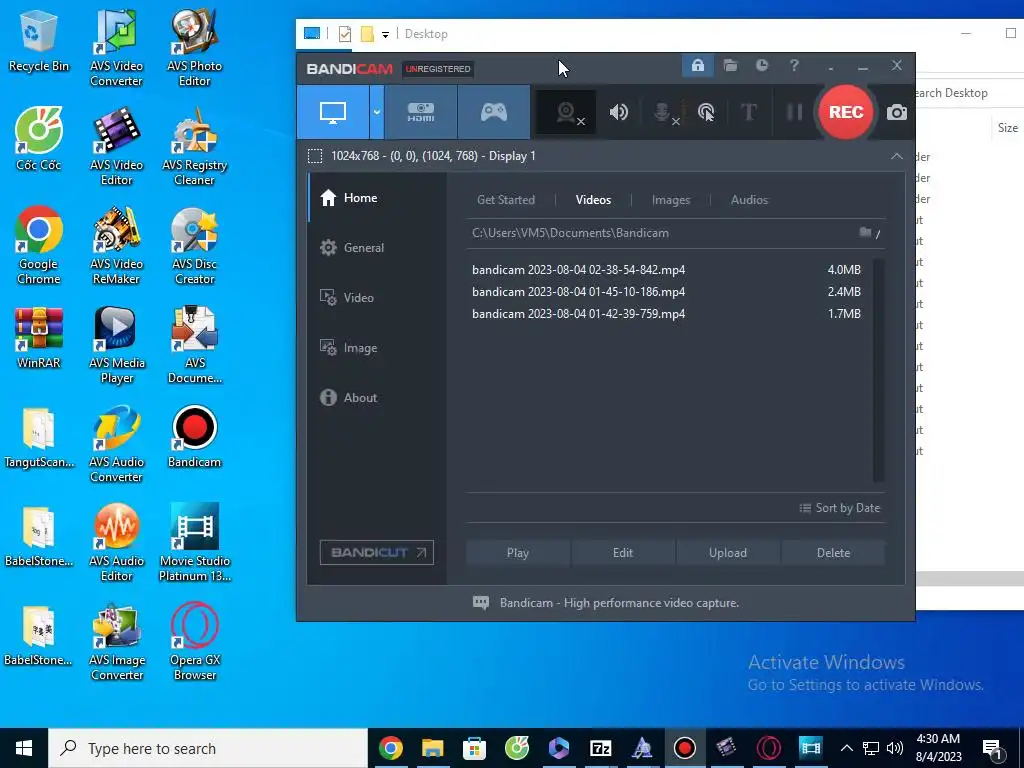Select Google Chrome desktop icon
The width and height of the screenshot is (1024, 768).
(39, 246)
